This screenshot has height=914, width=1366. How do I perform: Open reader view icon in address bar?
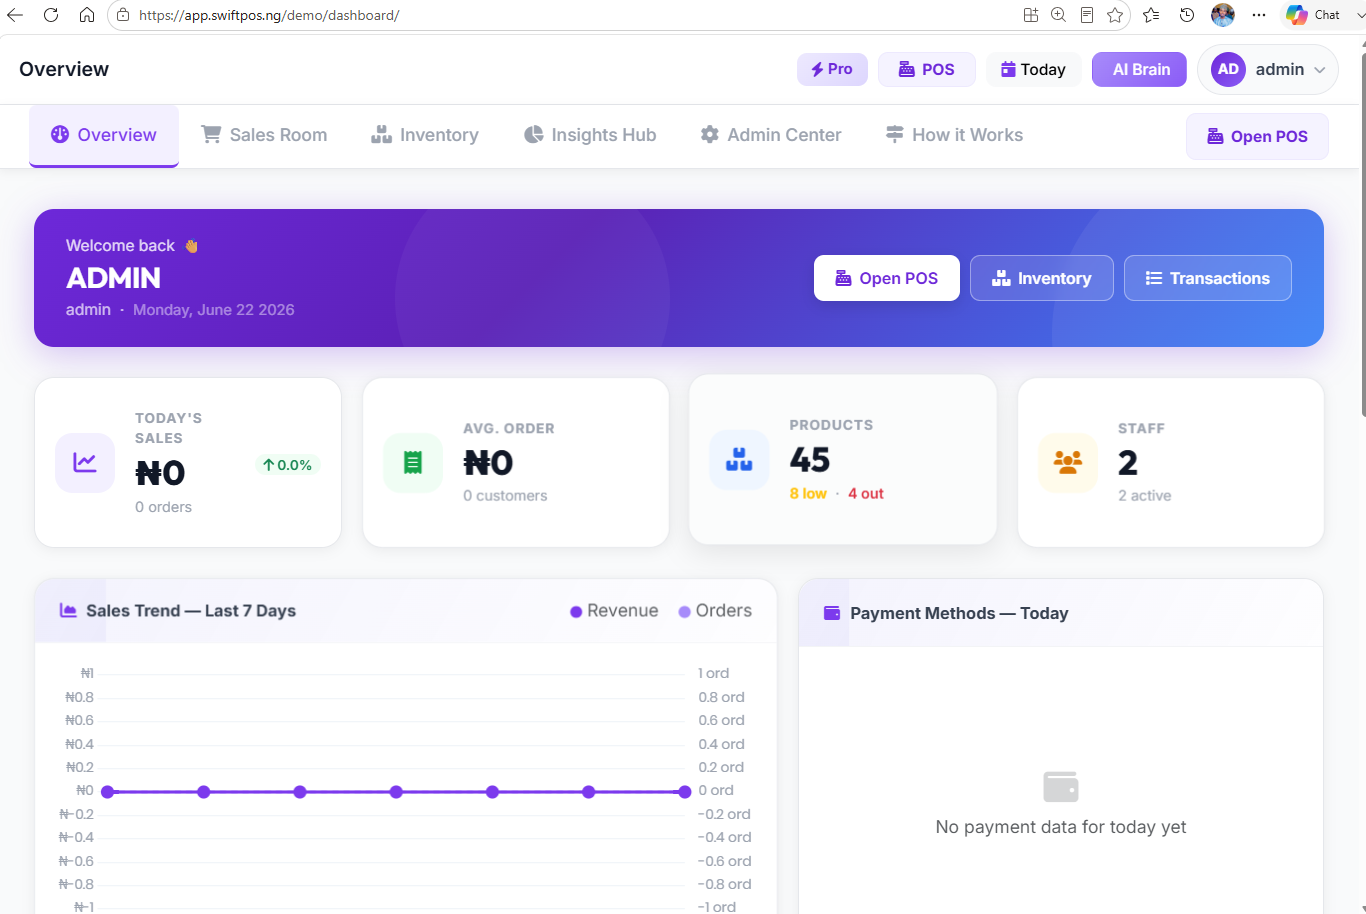(1087, 15)
